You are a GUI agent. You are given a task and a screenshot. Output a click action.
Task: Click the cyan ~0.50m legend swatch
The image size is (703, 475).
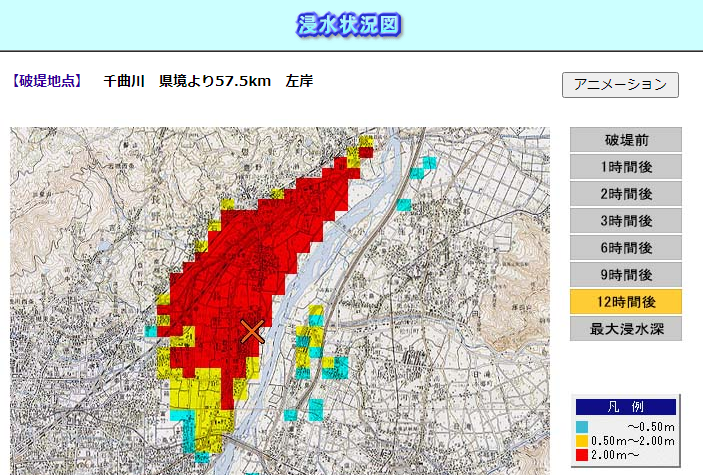point(581,427)
